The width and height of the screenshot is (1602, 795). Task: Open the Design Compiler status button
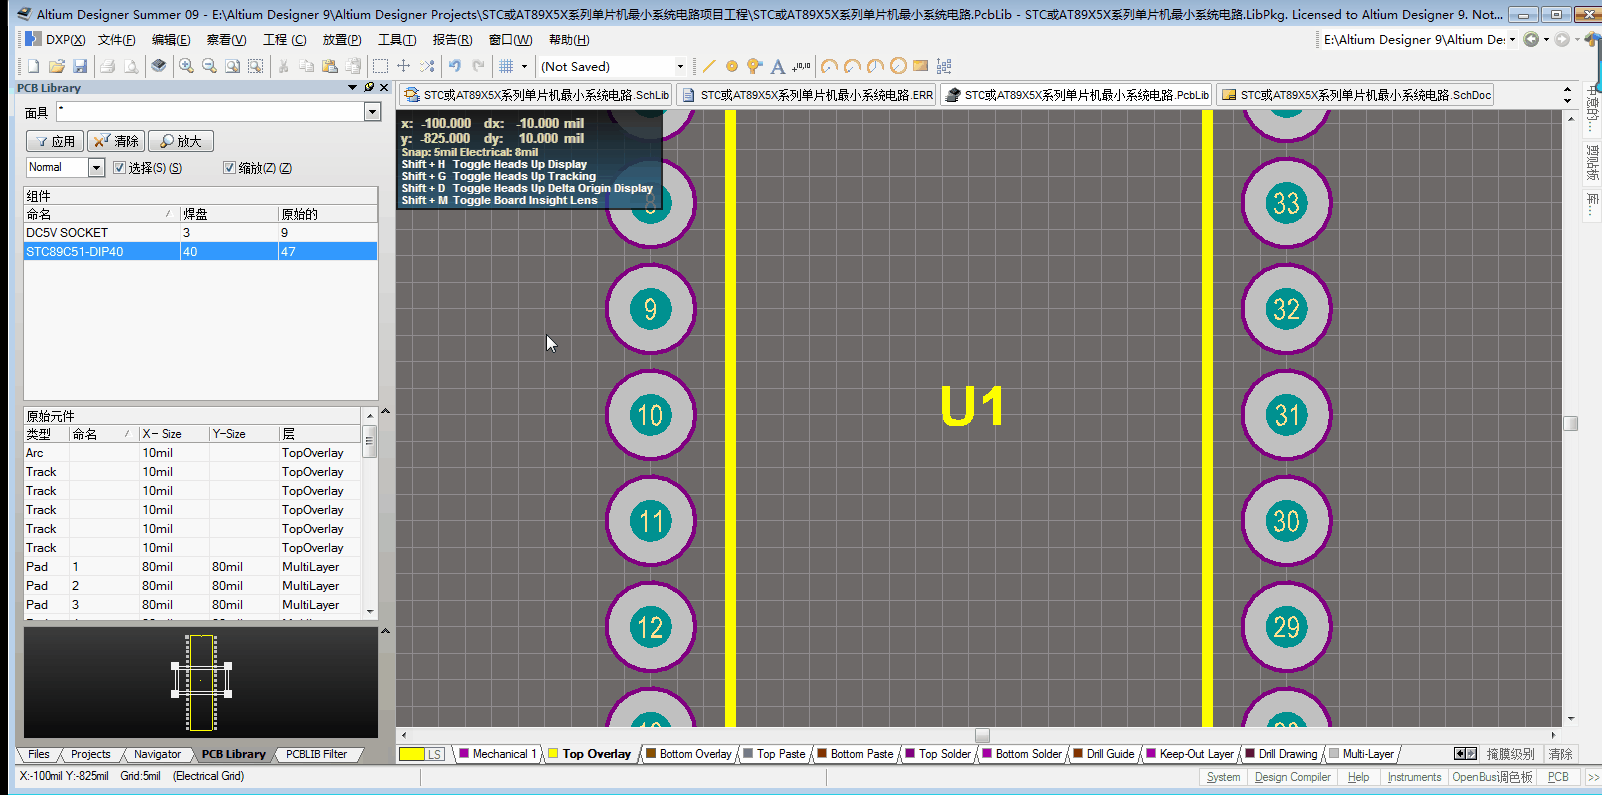click(1292, 777)
